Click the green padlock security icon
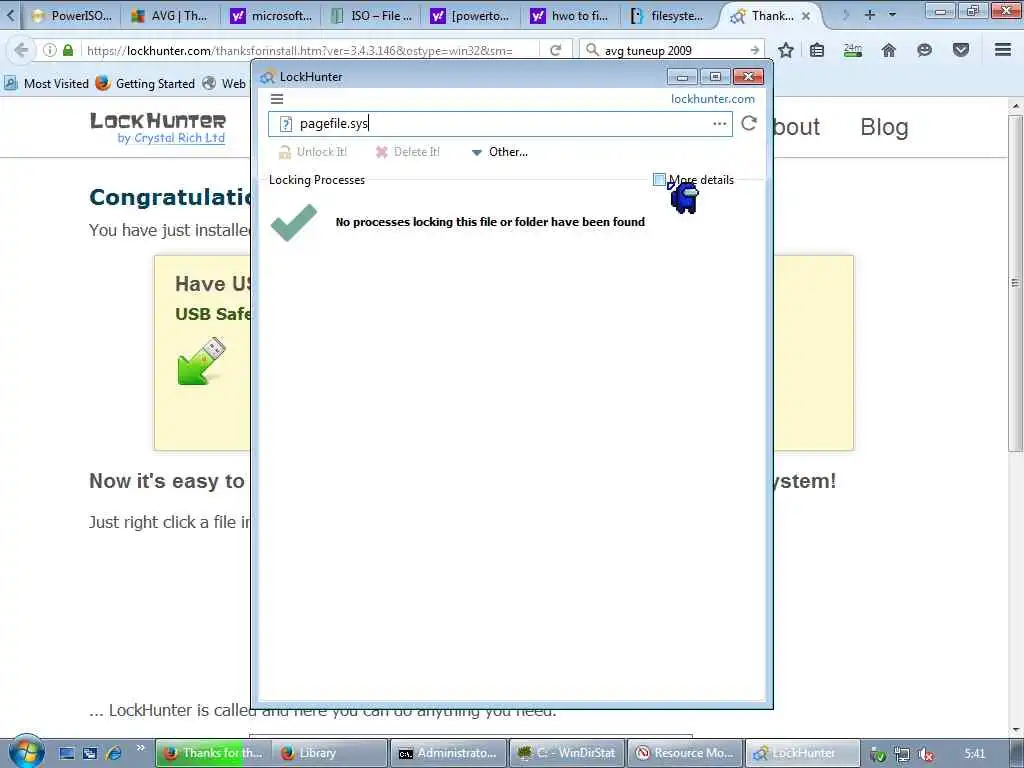This screenshot has height=768, width=1024. (x=68, y=50)
